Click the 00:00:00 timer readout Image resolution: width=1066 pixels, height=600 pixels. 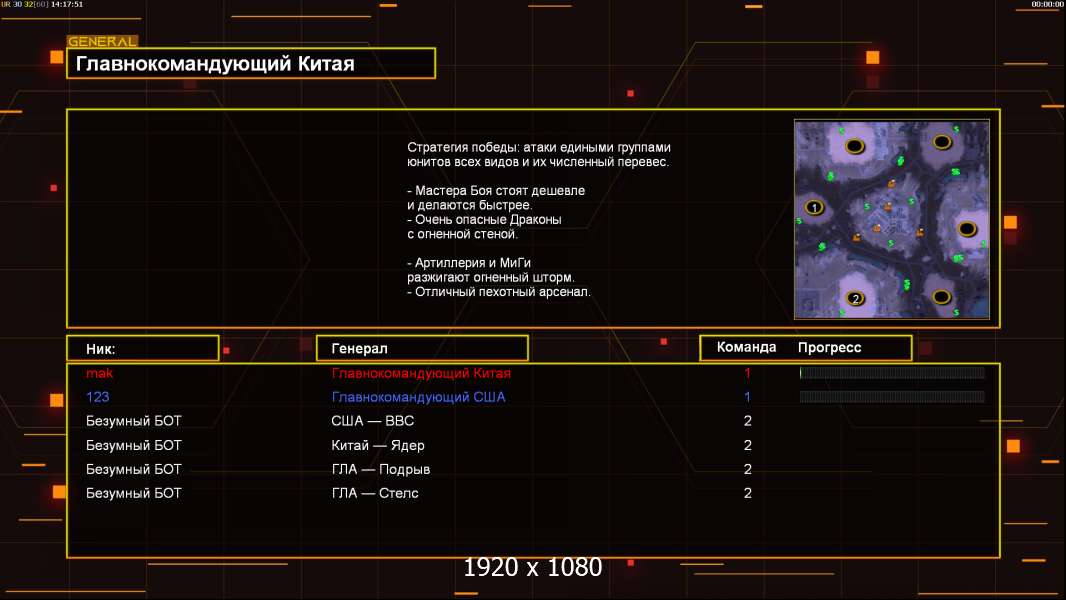tap(1047, 4)
